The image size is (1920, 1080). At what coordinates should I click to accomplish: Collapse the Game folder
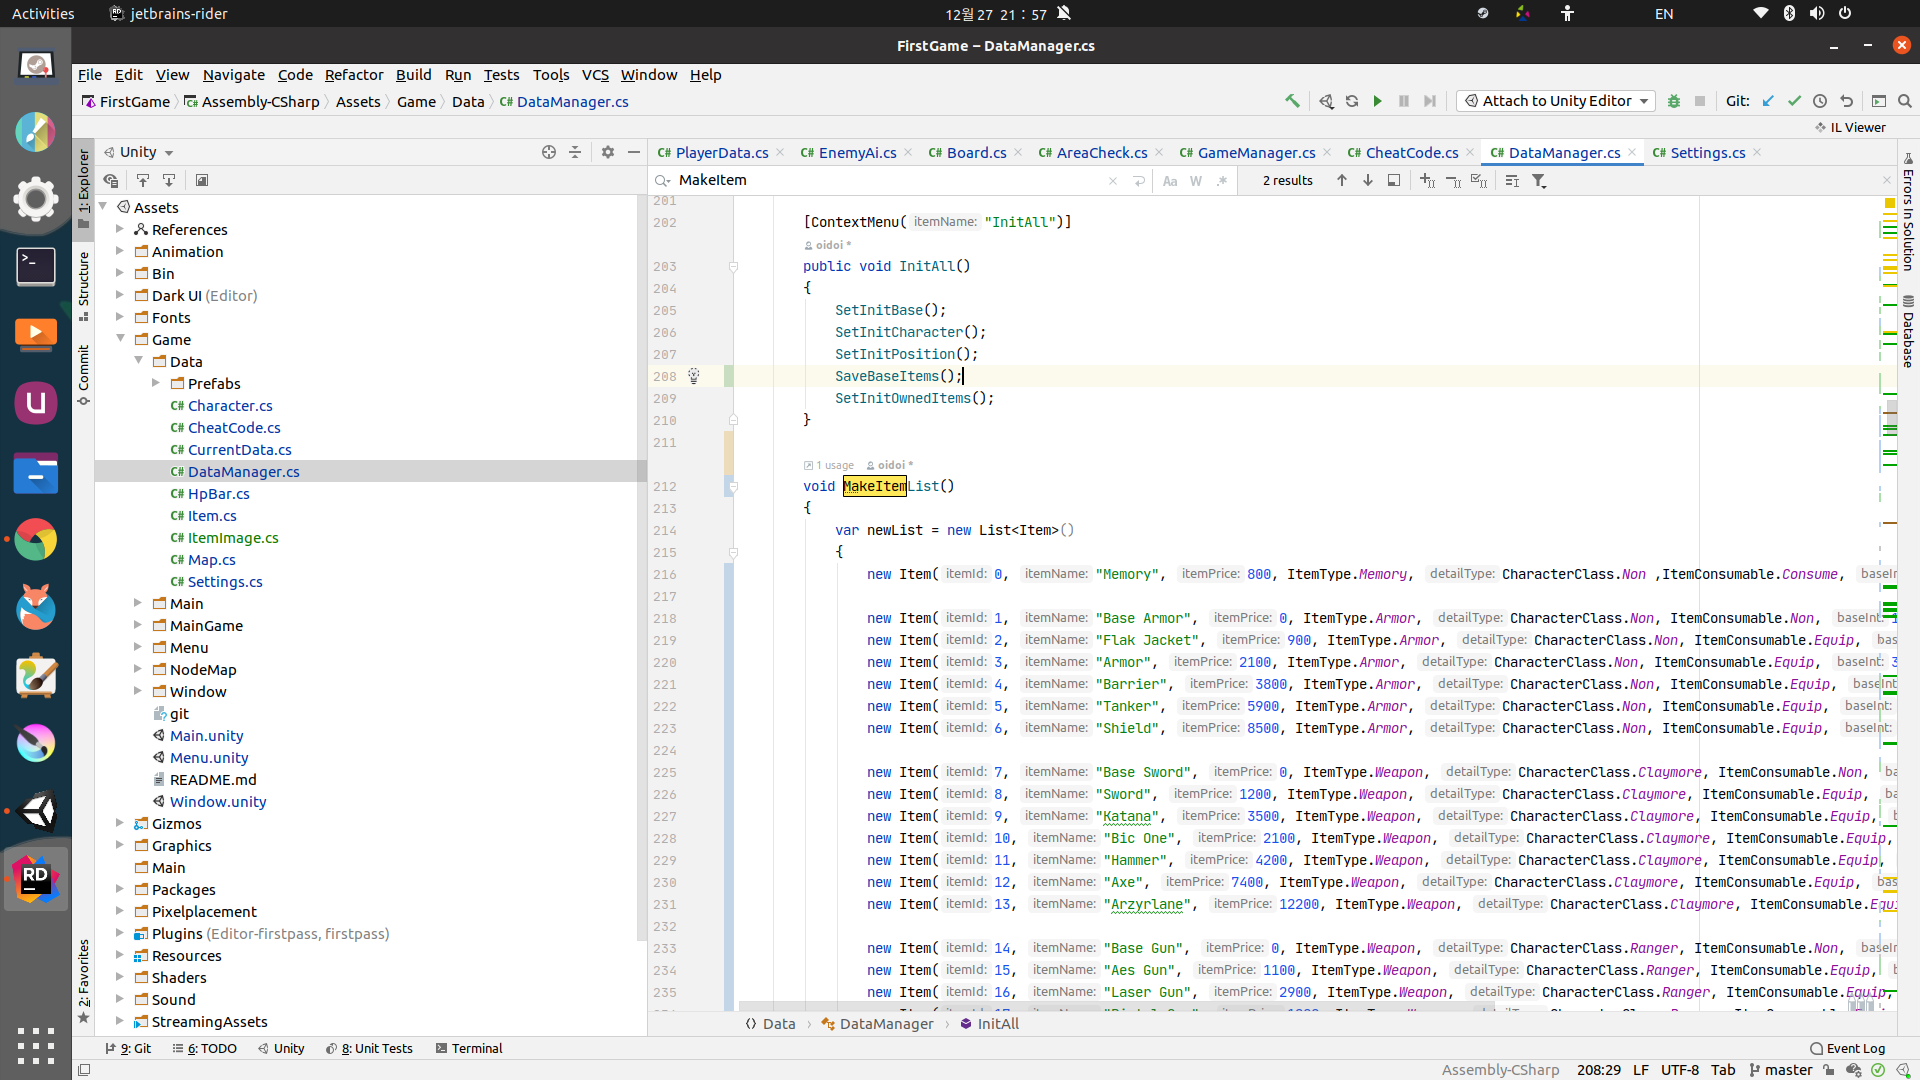click(121, 339)
